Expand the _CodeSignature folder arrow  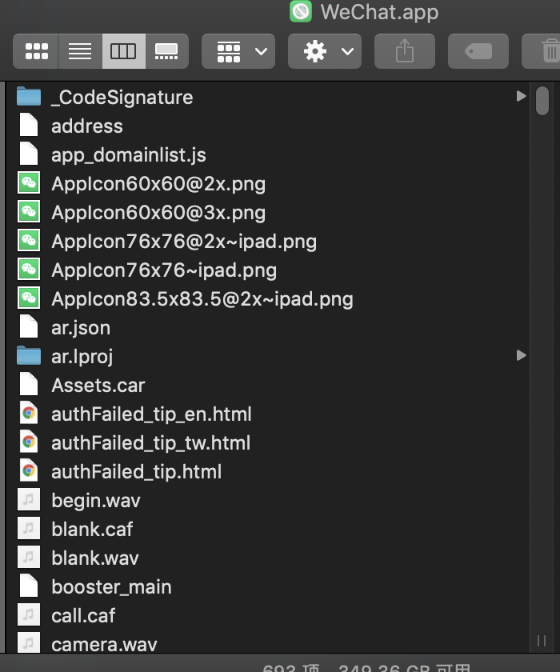pyautogui.click(x=521, y=96)
